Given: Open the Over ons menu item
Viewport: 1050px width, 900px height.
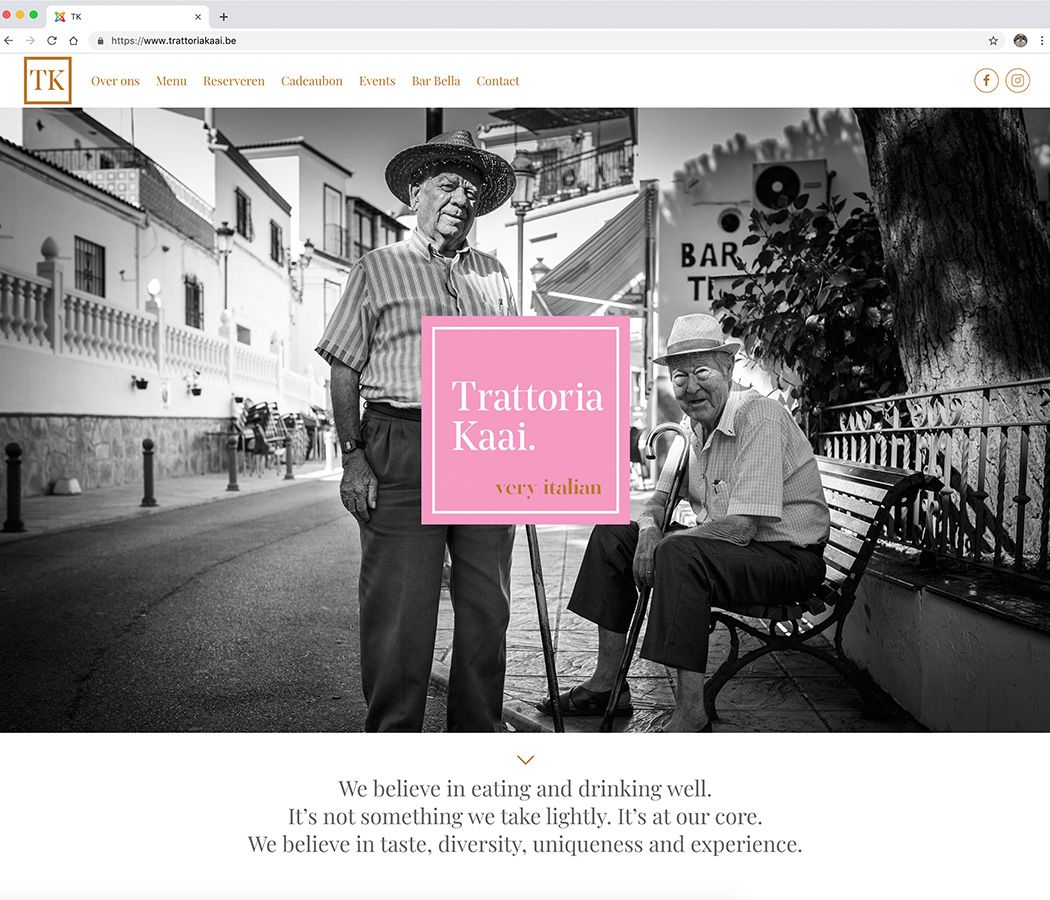Looking at the screenshot, I should (x=115, y=81).
